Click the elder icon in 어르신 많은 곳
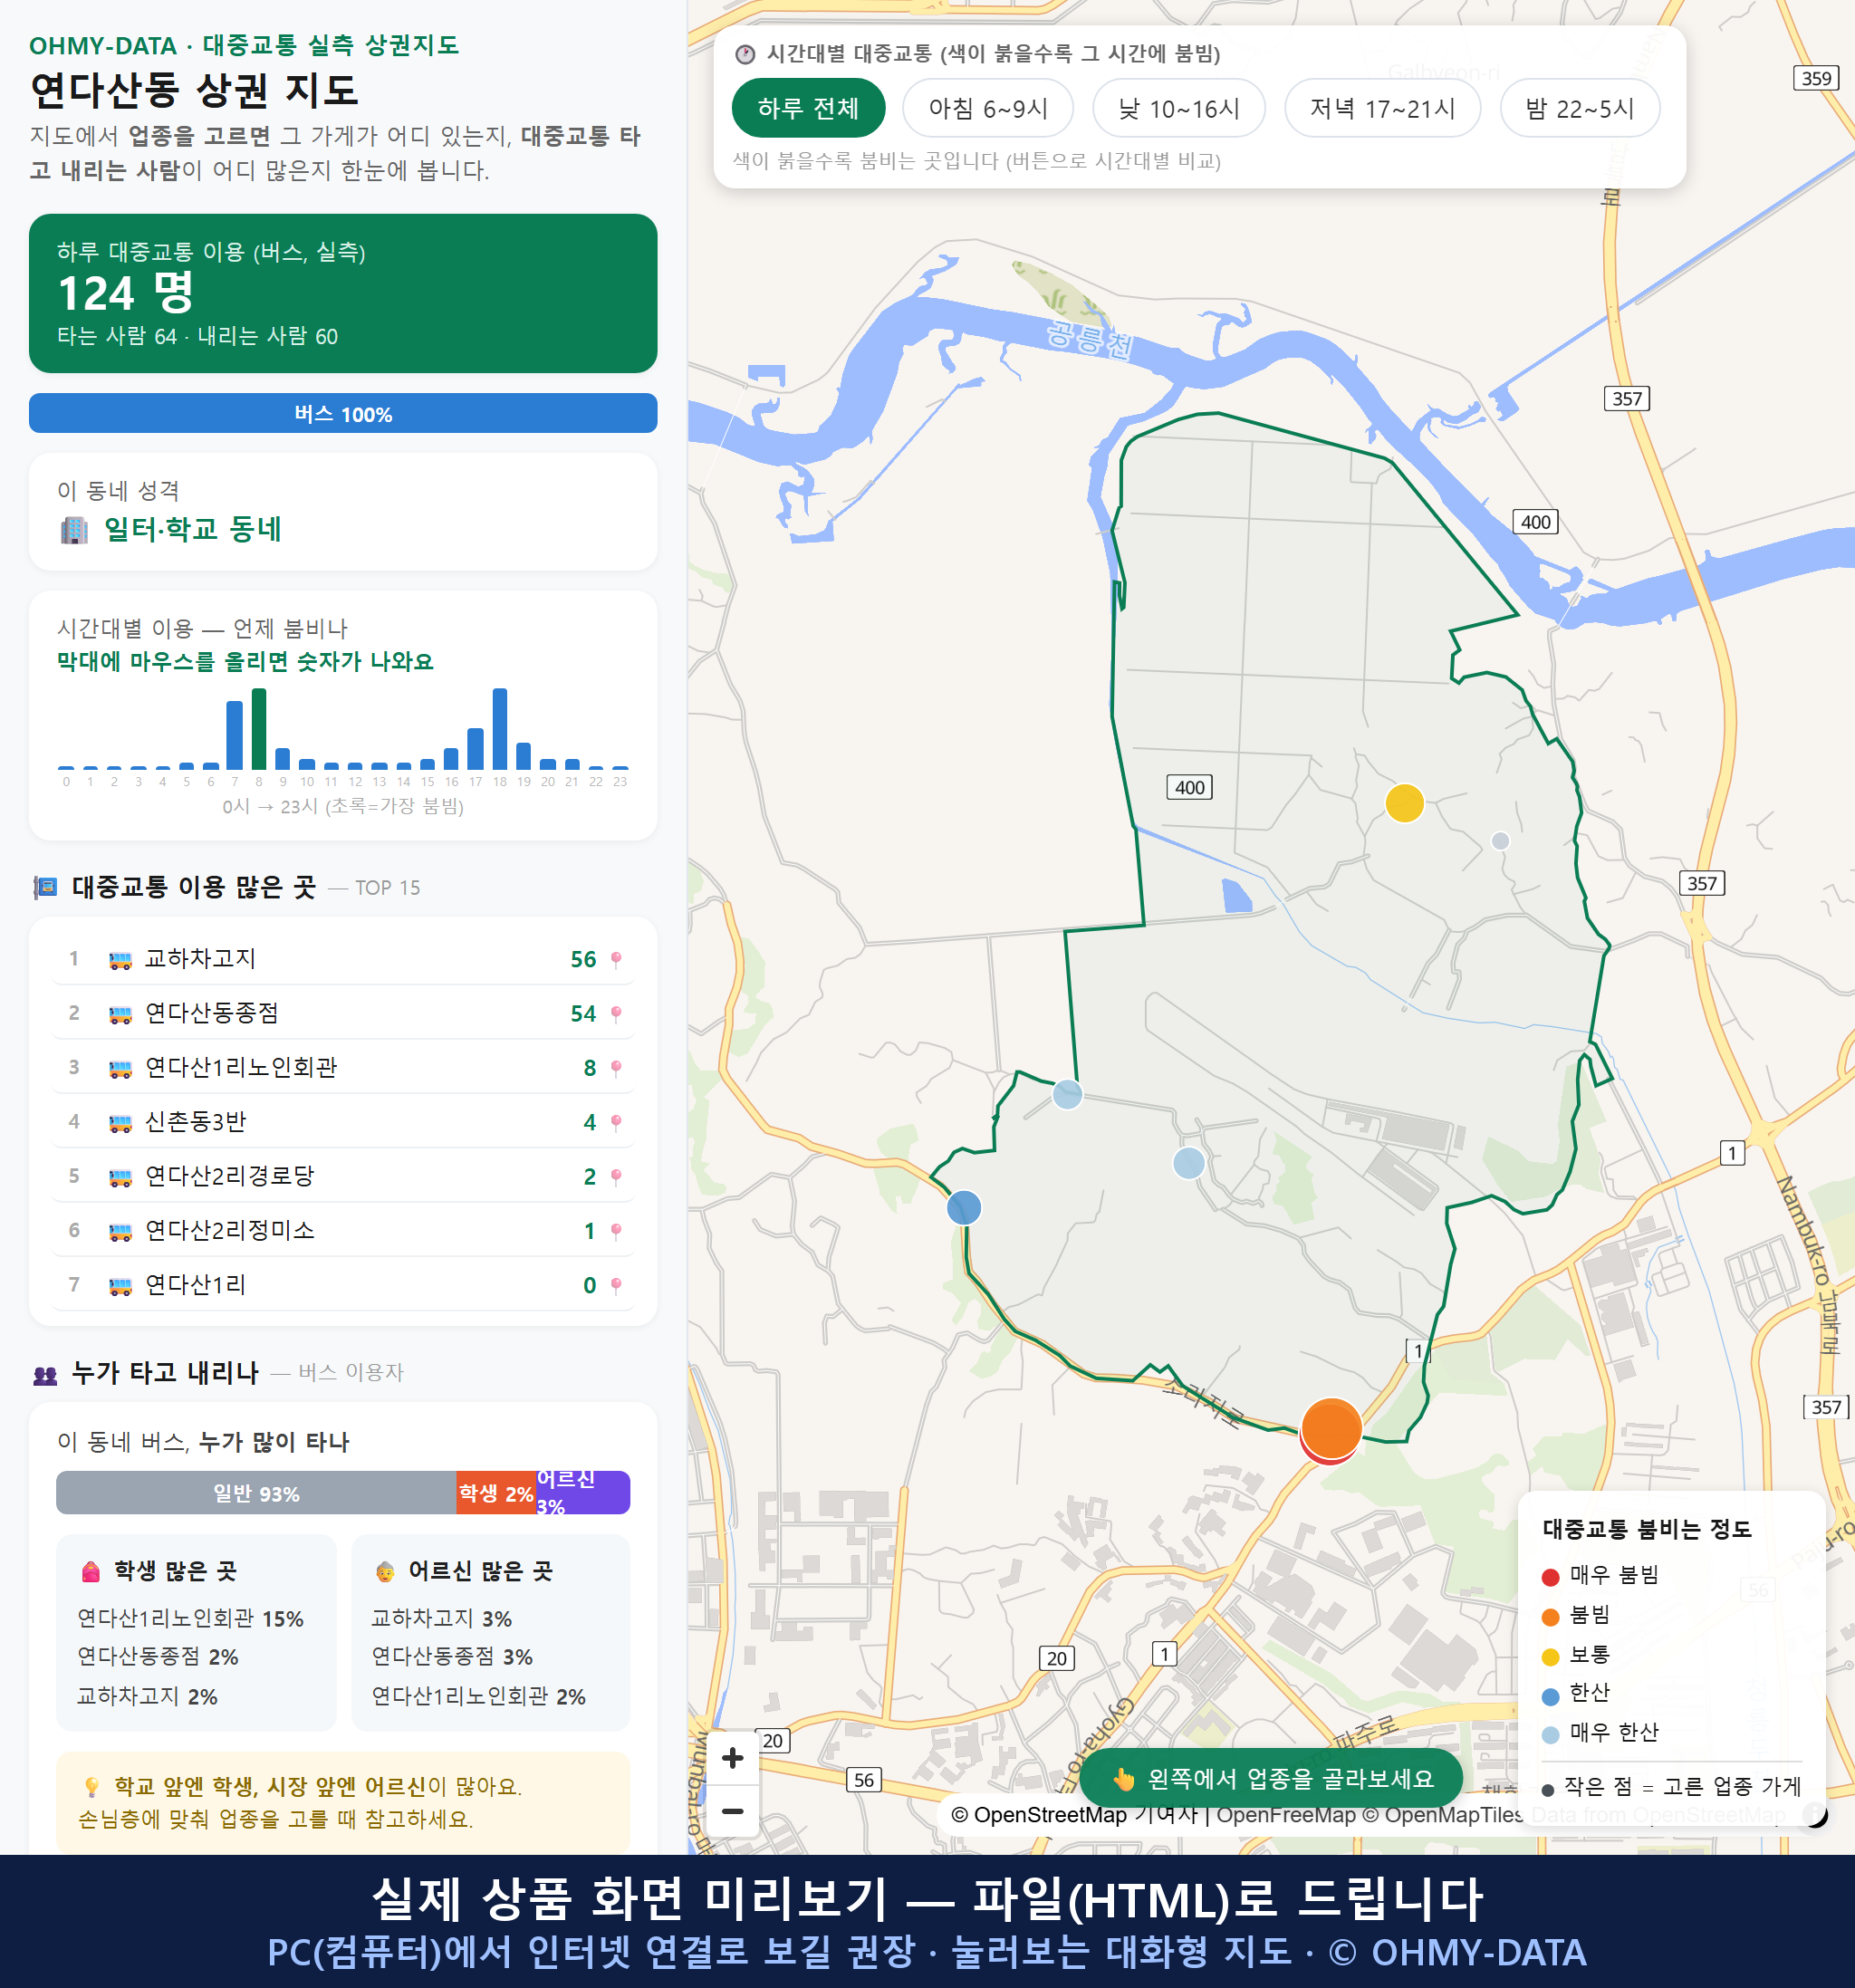The height and width of the screenshot is (1988, 1855). [x=385, y=1571]
